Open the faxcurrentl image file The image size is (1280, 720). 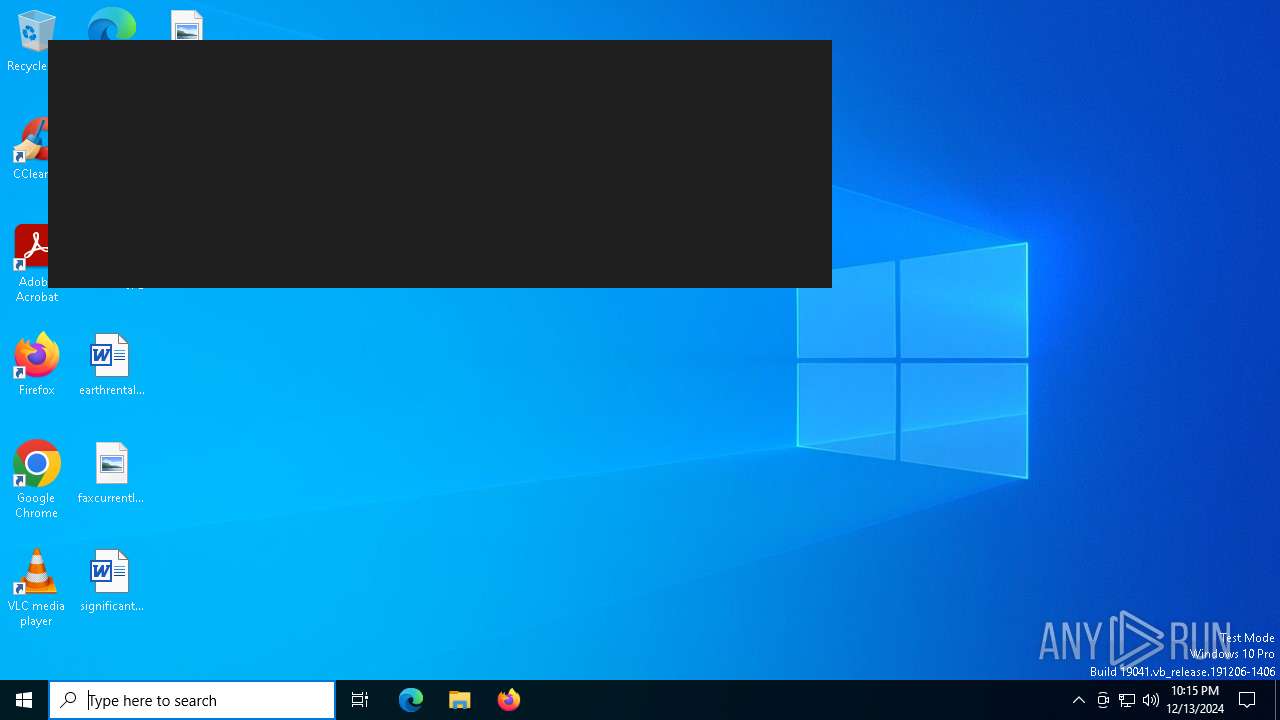tap(111, 473)
